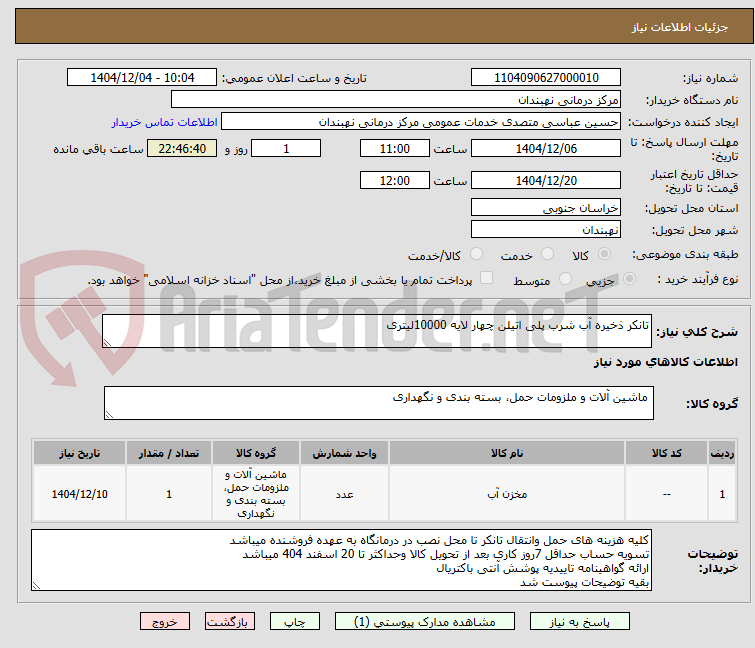Click resize handle of the گروه کالا textarea

pyautogui.click(x=109, y=415)
